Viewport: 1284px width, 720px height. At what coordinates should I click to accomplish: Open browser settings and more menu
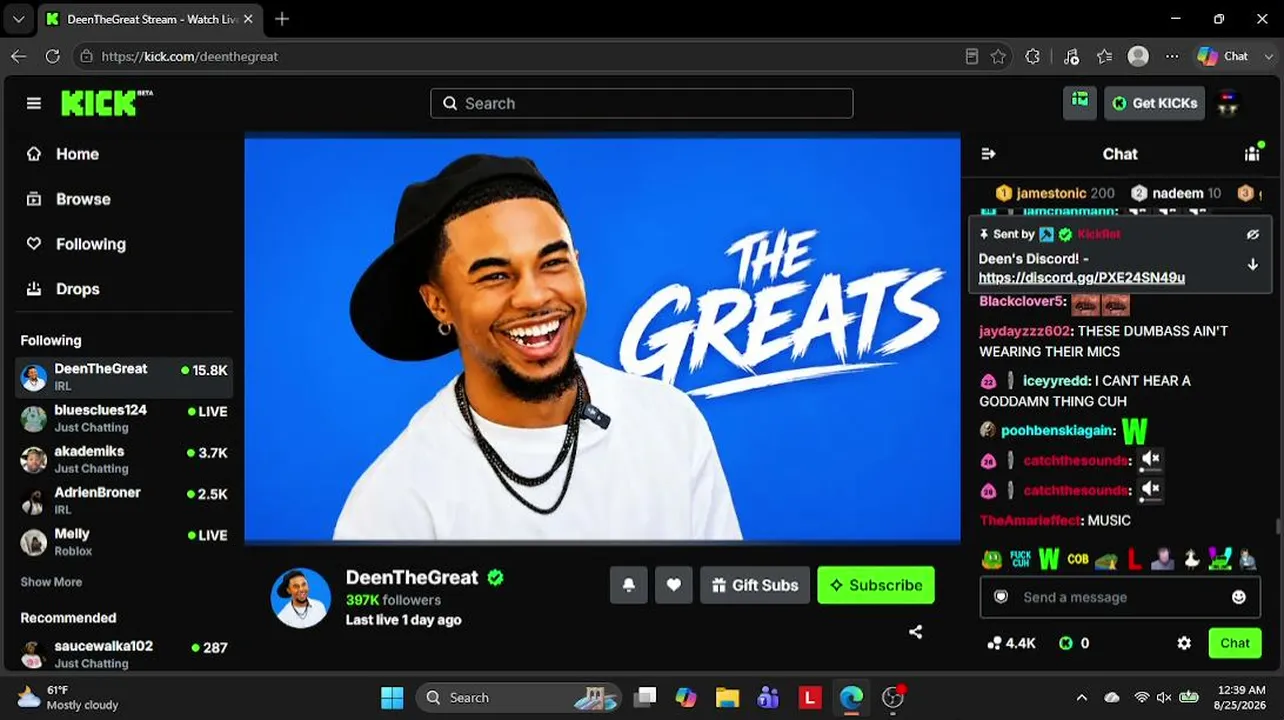pyautogui.click(x=1172, y=56)
